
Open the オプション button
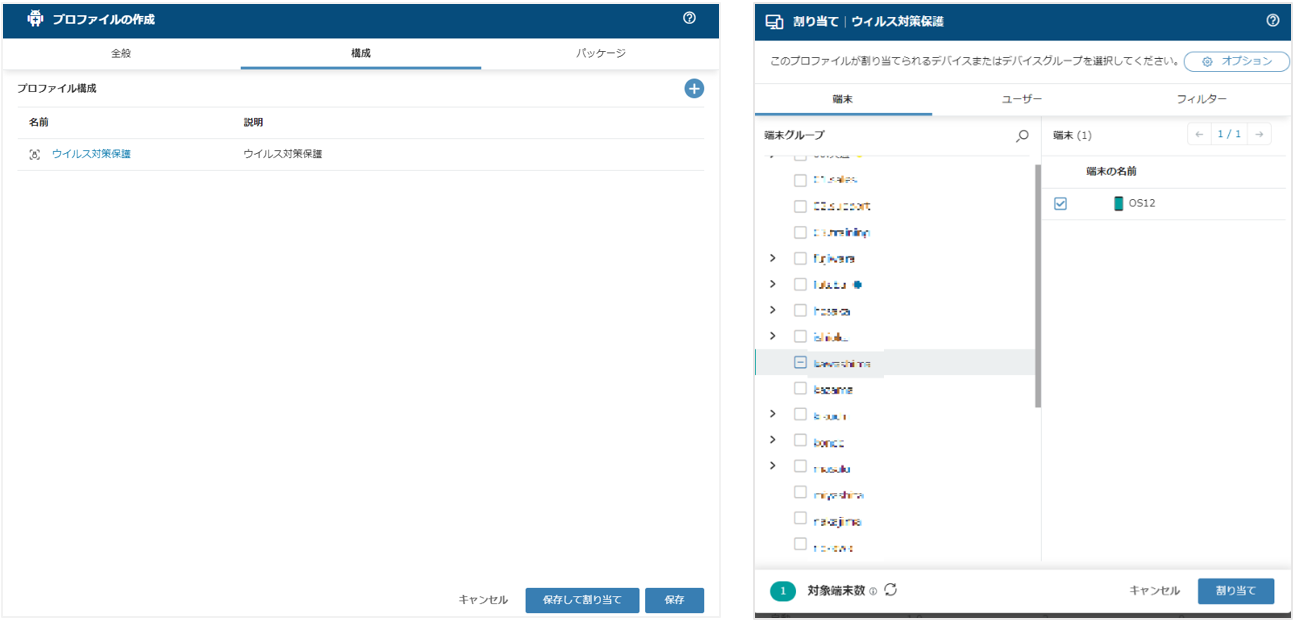click(1237, 61)
